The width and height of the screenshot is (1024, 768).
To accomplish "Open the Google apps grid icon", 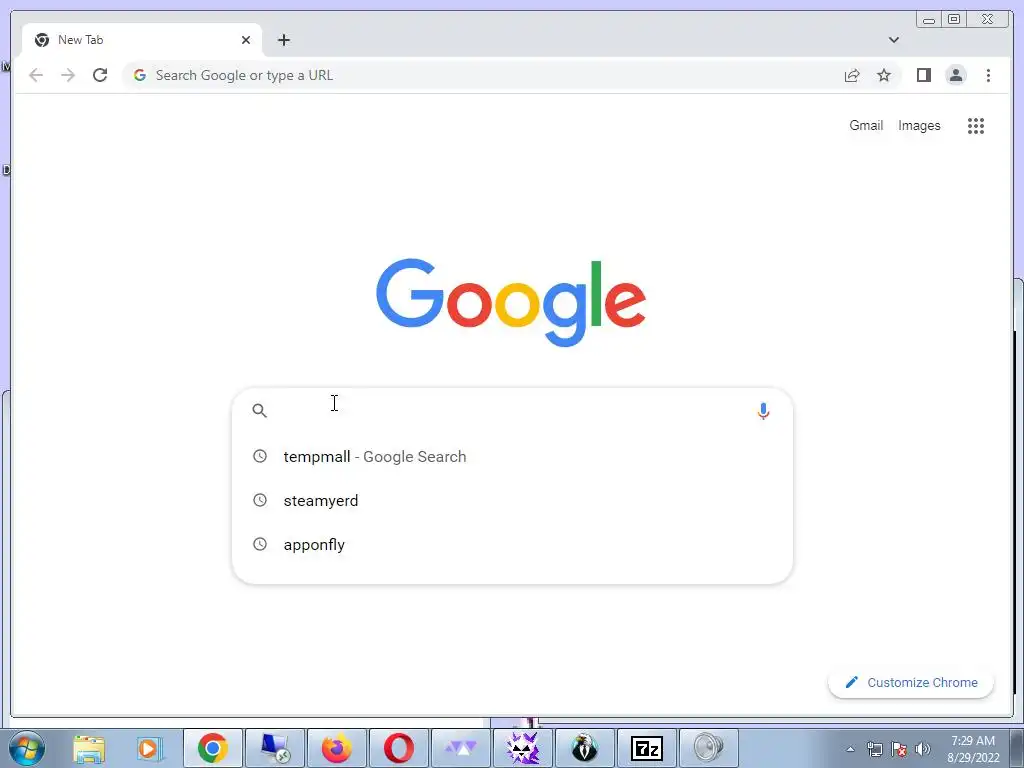I will 976,125.
